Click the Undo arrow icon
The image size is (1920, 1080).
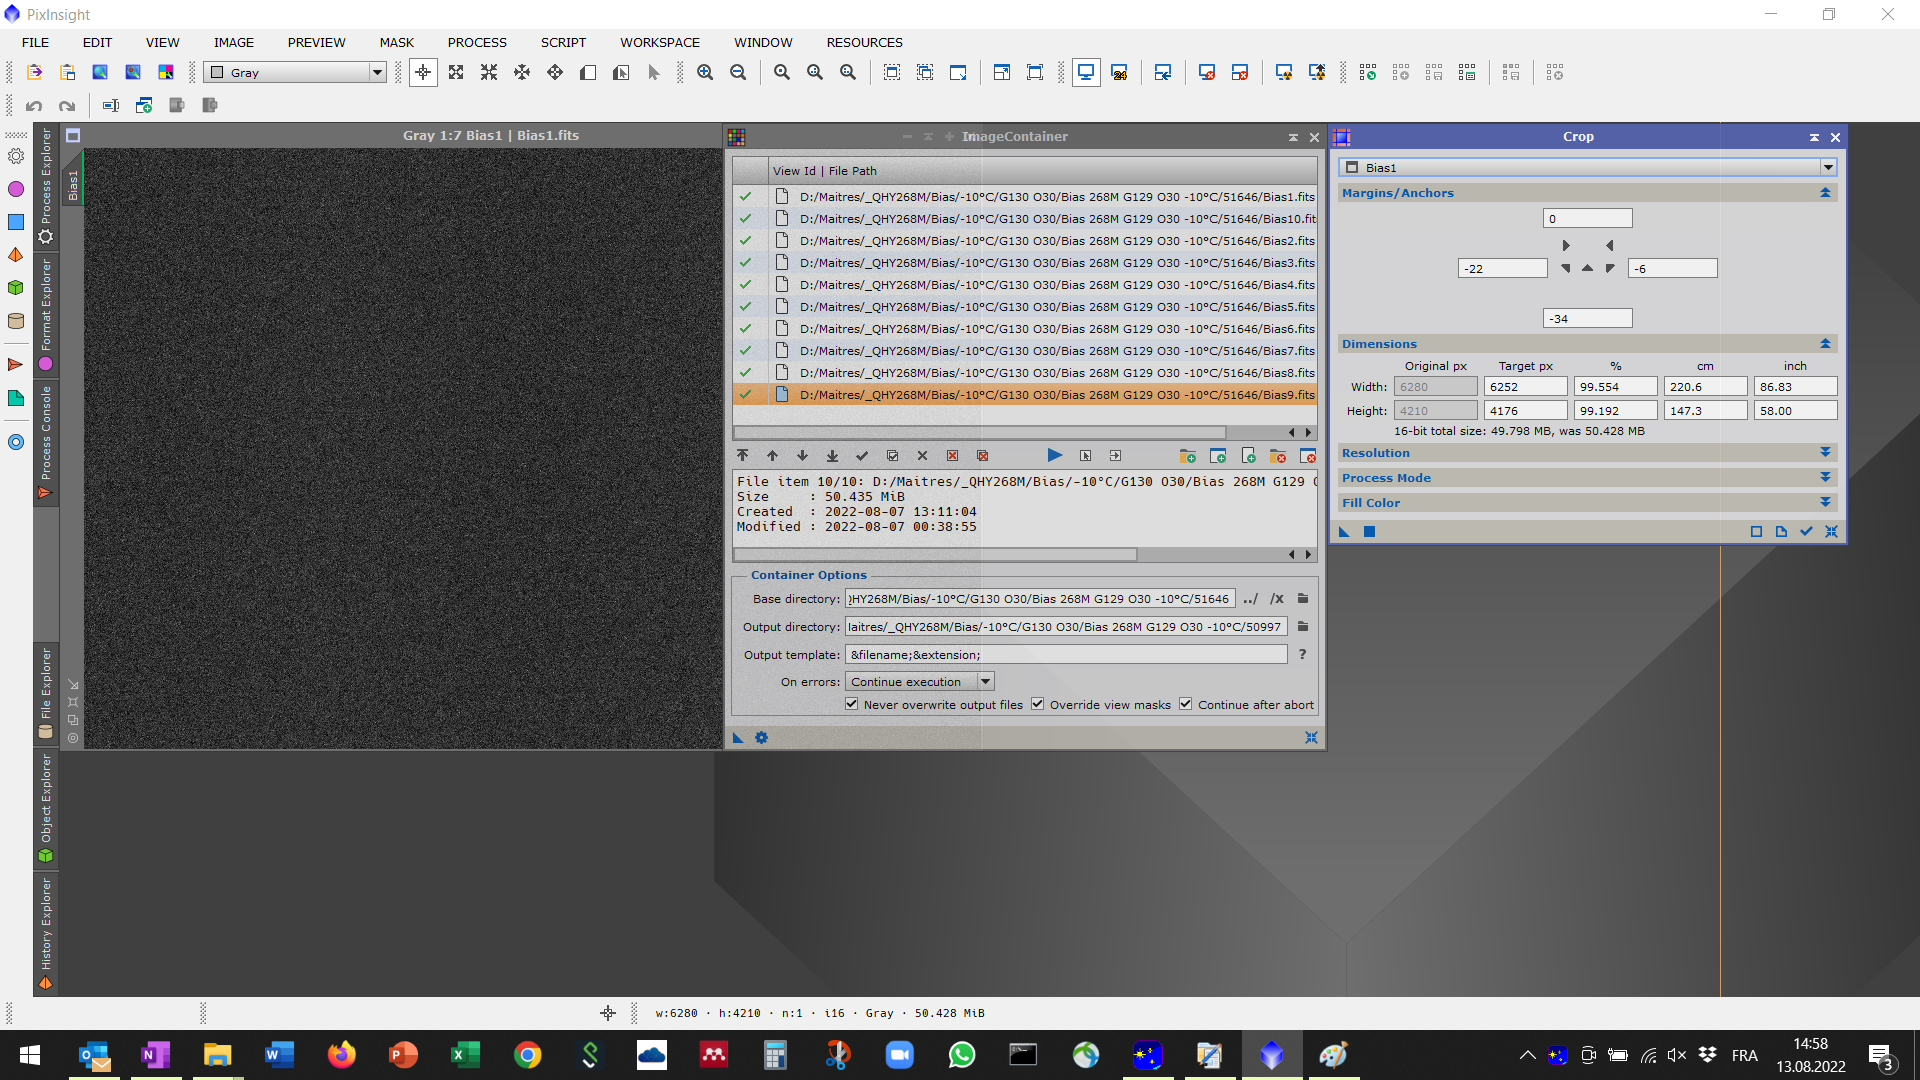click(x=34, y=105)
